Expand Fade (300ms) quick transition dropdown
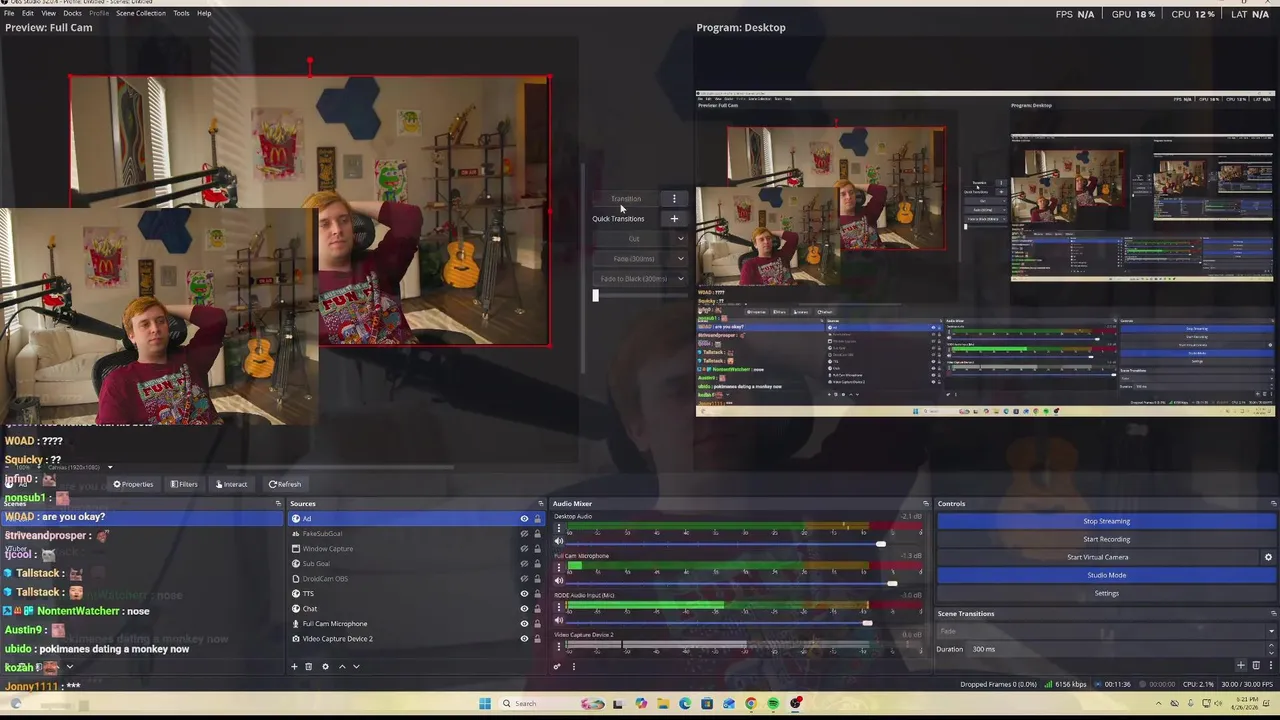This screenshot has height=720, width=1280. pos(681,258)
